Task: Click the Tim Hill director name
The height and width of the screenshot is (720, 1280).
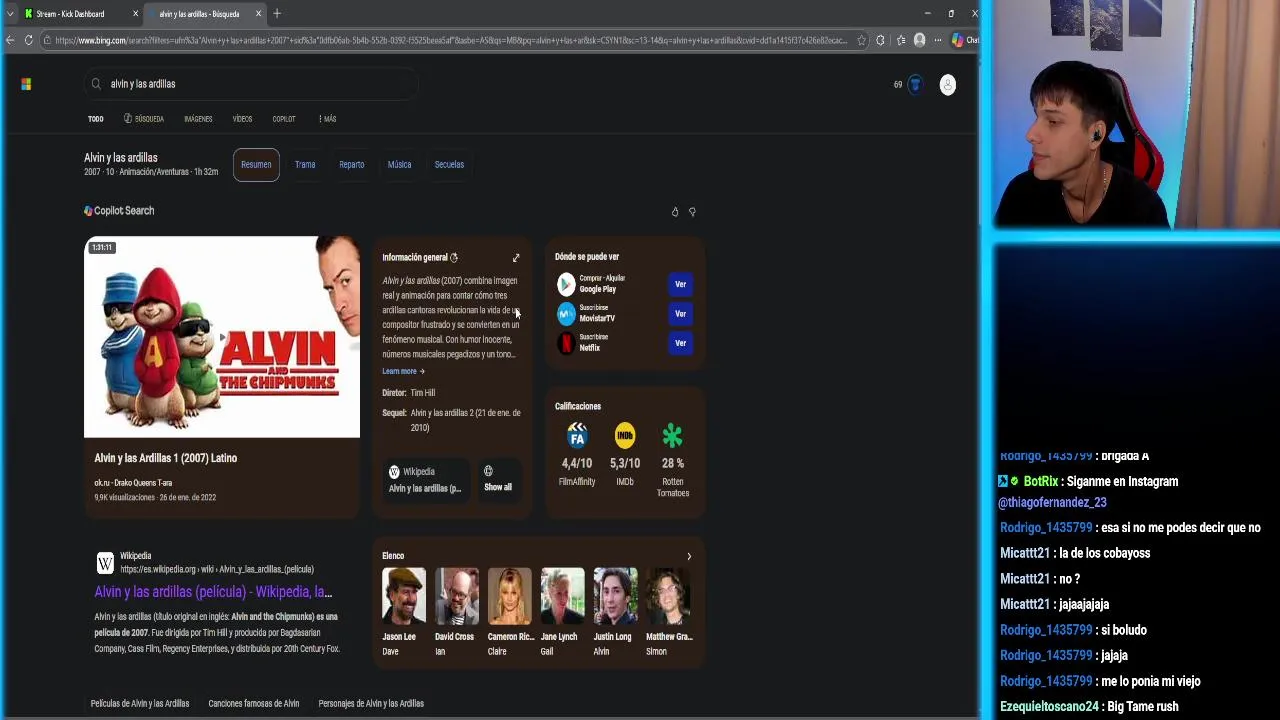Action: tap(422, 393)
